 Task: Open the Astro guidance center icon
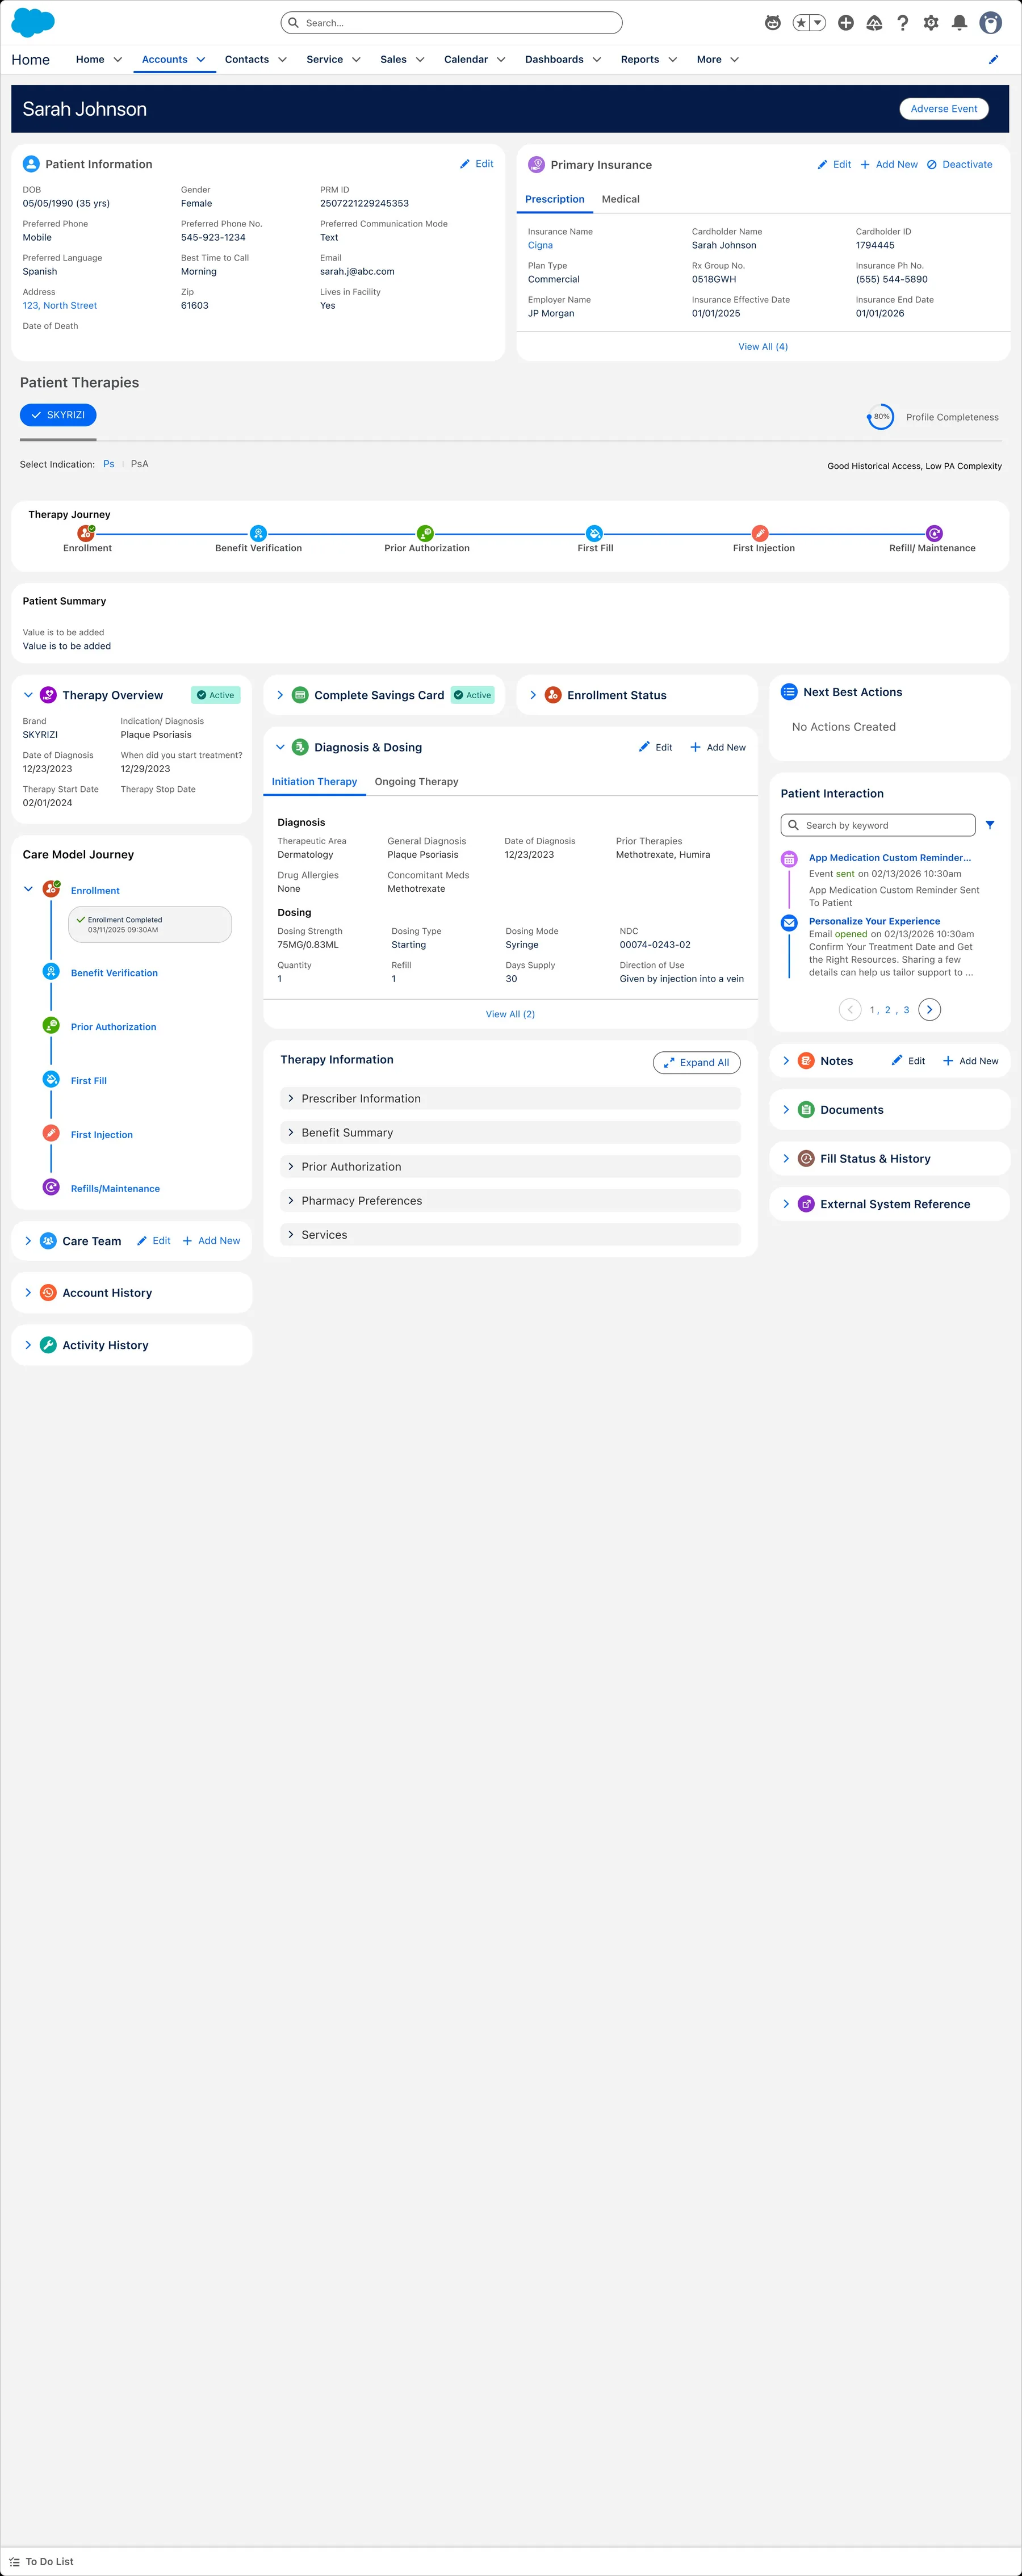(x=772, y=23)
